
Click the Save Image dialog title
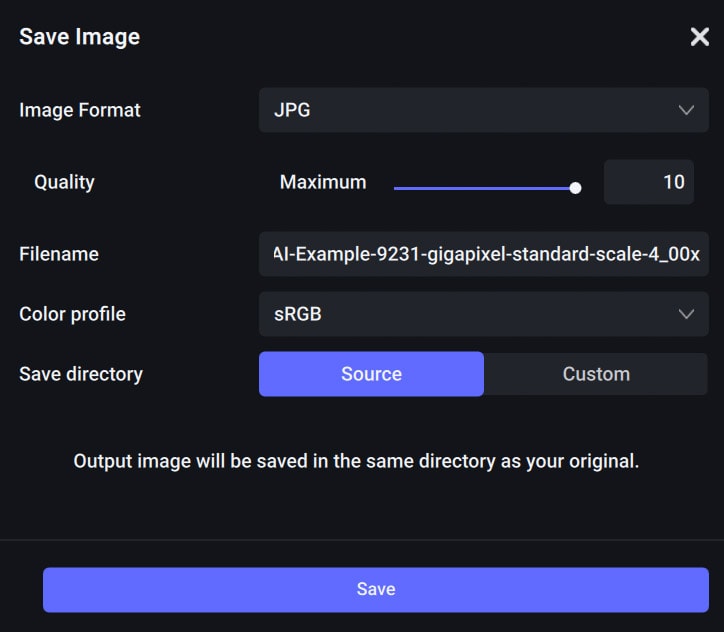(x=79, y=37)
